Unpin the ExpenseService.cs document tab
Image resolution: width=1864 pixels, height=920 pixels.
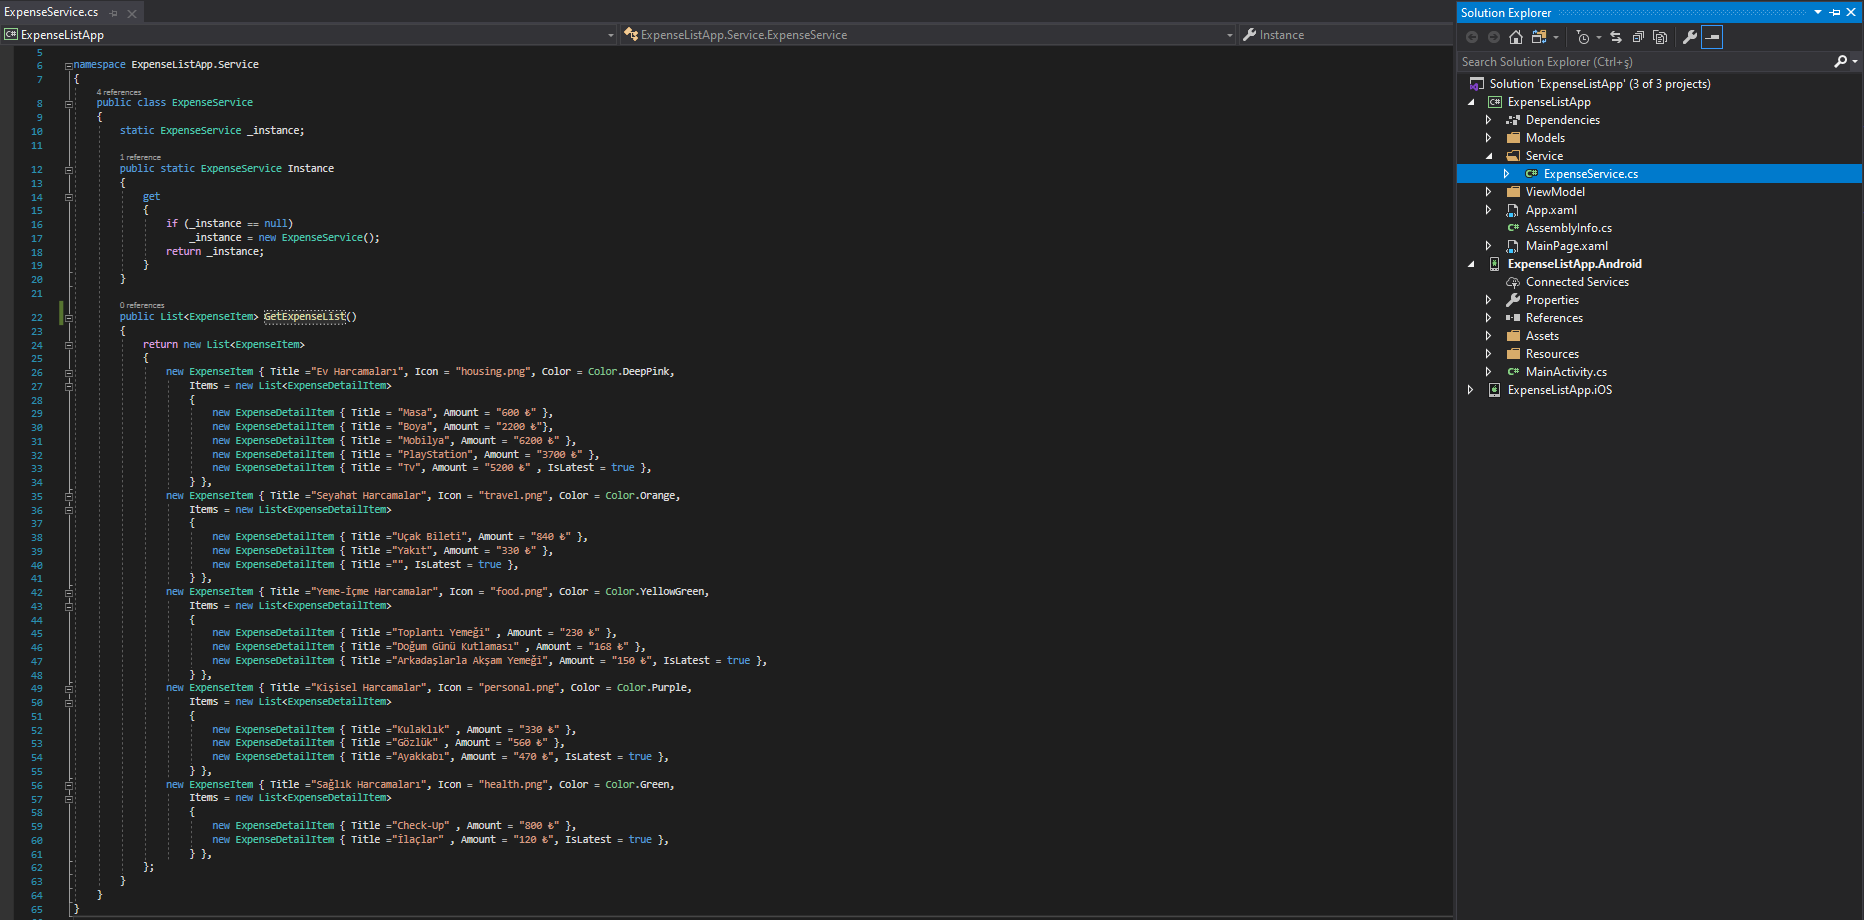113,14
